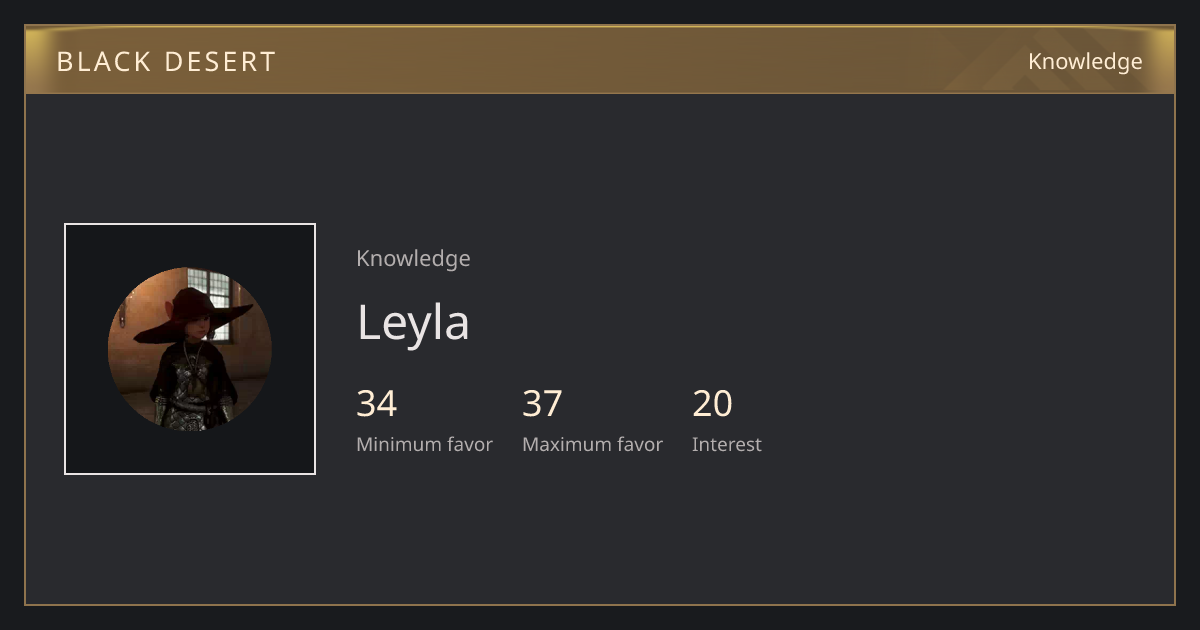Select the interest value 20
Image resolution: width=1200 pixels, height=630 pixels.
(x=712, y=404)
